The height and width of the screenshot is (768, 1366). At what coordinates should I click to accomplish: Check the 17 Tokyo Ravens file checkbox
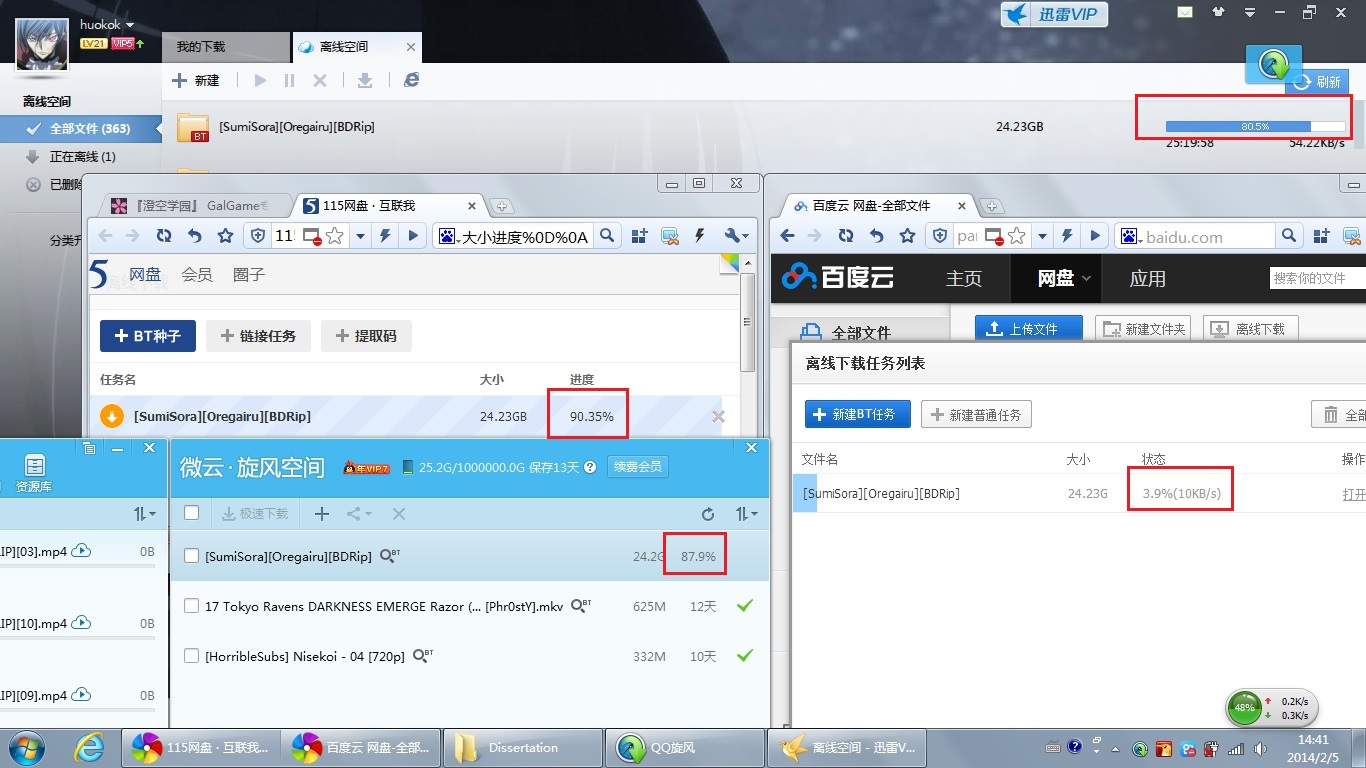point(192,606)
